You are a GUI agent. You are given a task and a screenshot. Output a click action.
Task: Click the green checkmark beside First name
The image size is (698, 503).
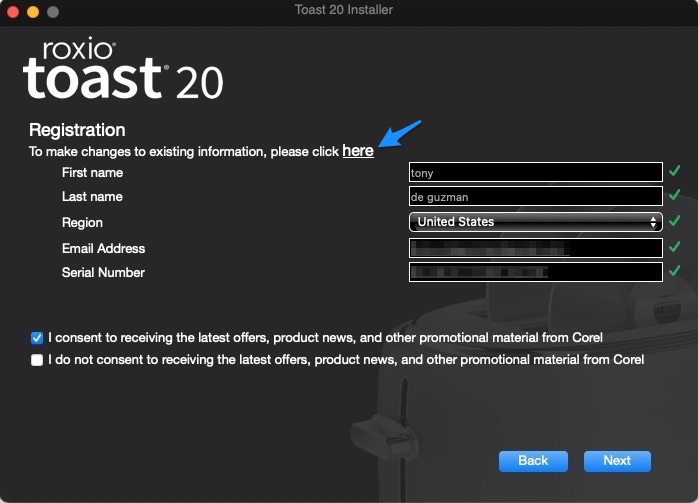click(x=674, y=170)
